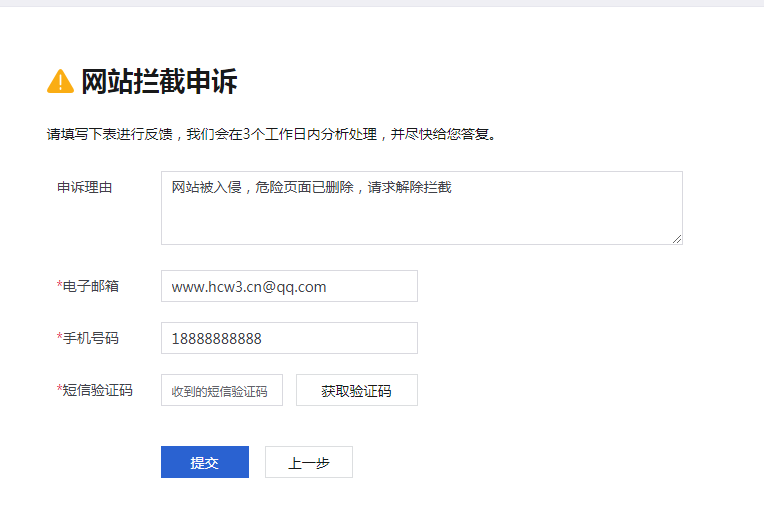Click the instruction text about 3个工作日 processing

pyautogui.click(x=271, y=134)
